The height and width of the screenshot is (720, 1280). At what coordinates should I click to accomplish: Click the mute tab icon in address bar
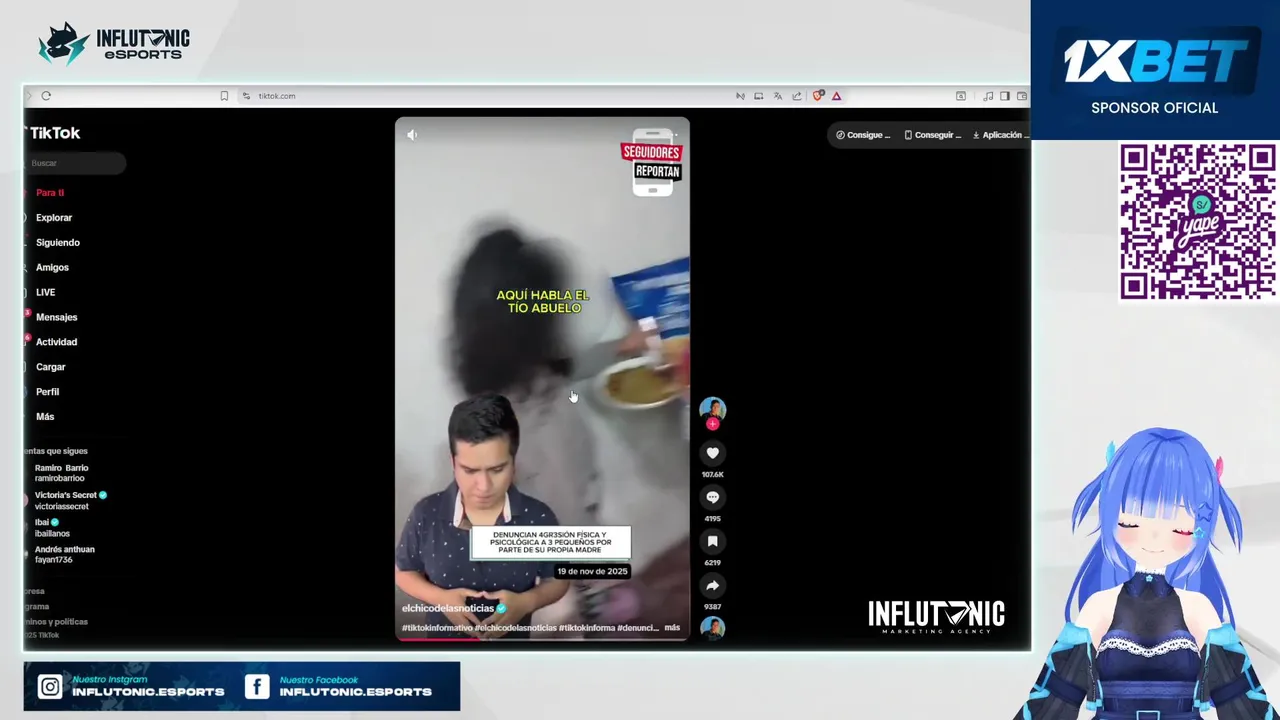click(740, 96)
